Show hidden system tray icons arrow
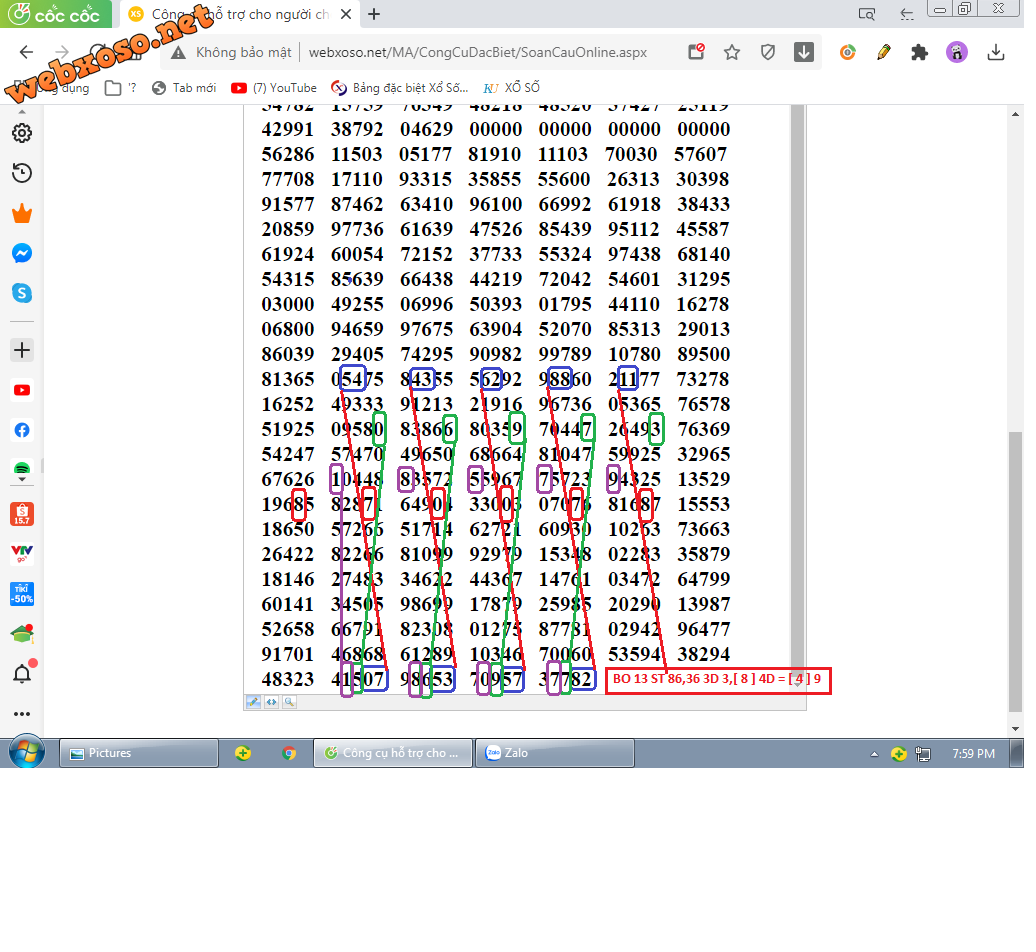 pos(875,754)
